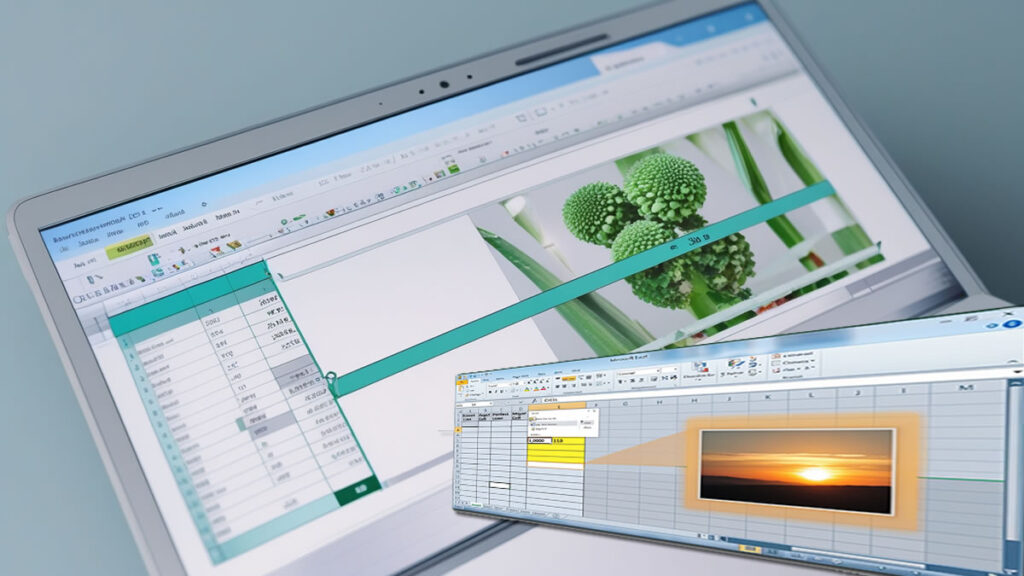Select the column M header
Screen dimensions: 1024x576
(x=965, y=385)
